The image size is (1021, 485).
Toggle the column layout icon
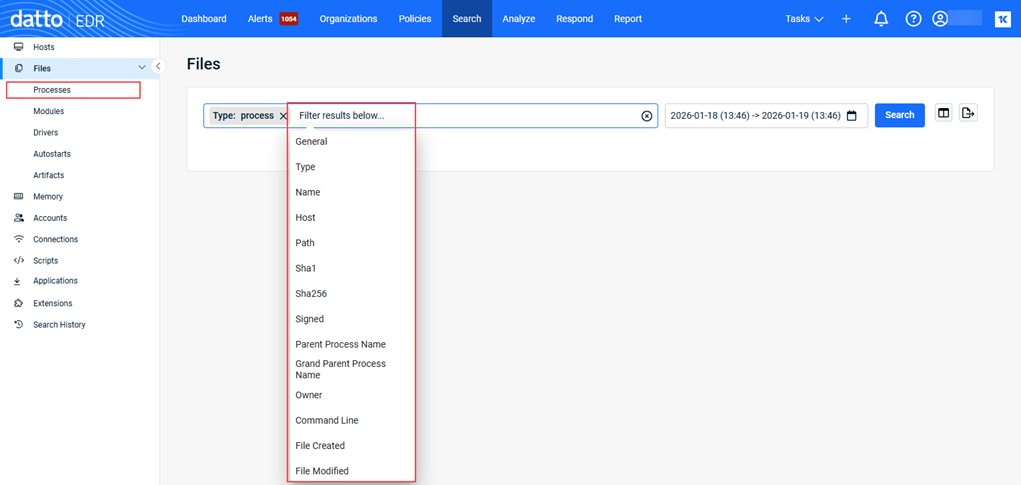coord(943,114)
